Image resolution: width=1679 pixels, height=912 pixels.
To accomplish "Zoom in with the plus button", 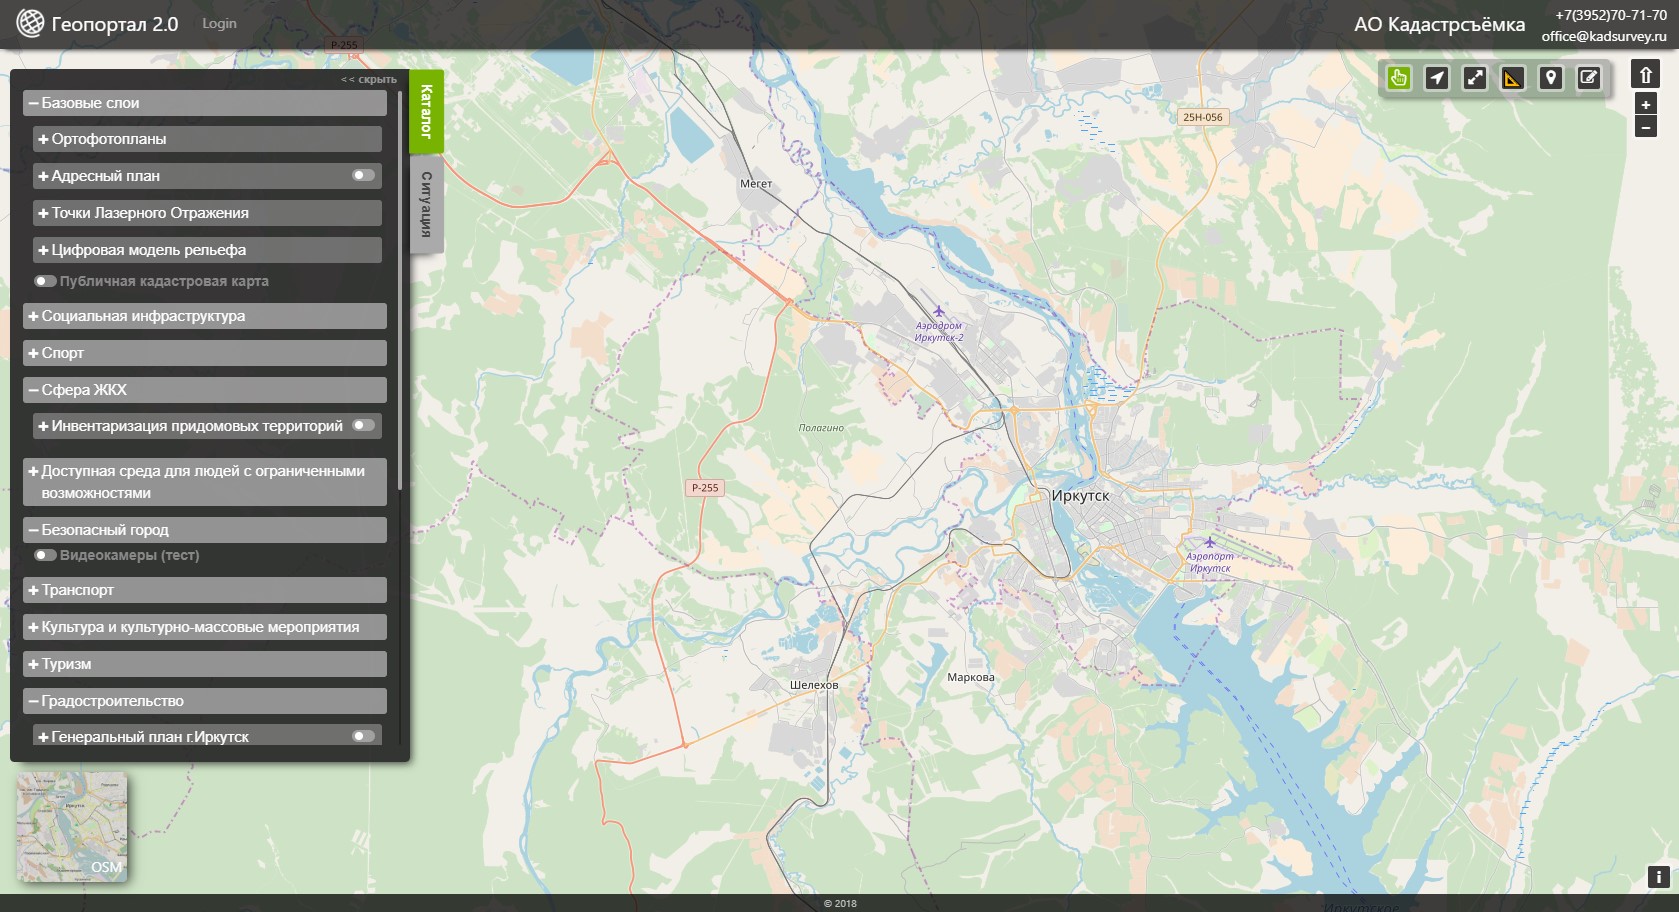I will [1645, 105].
